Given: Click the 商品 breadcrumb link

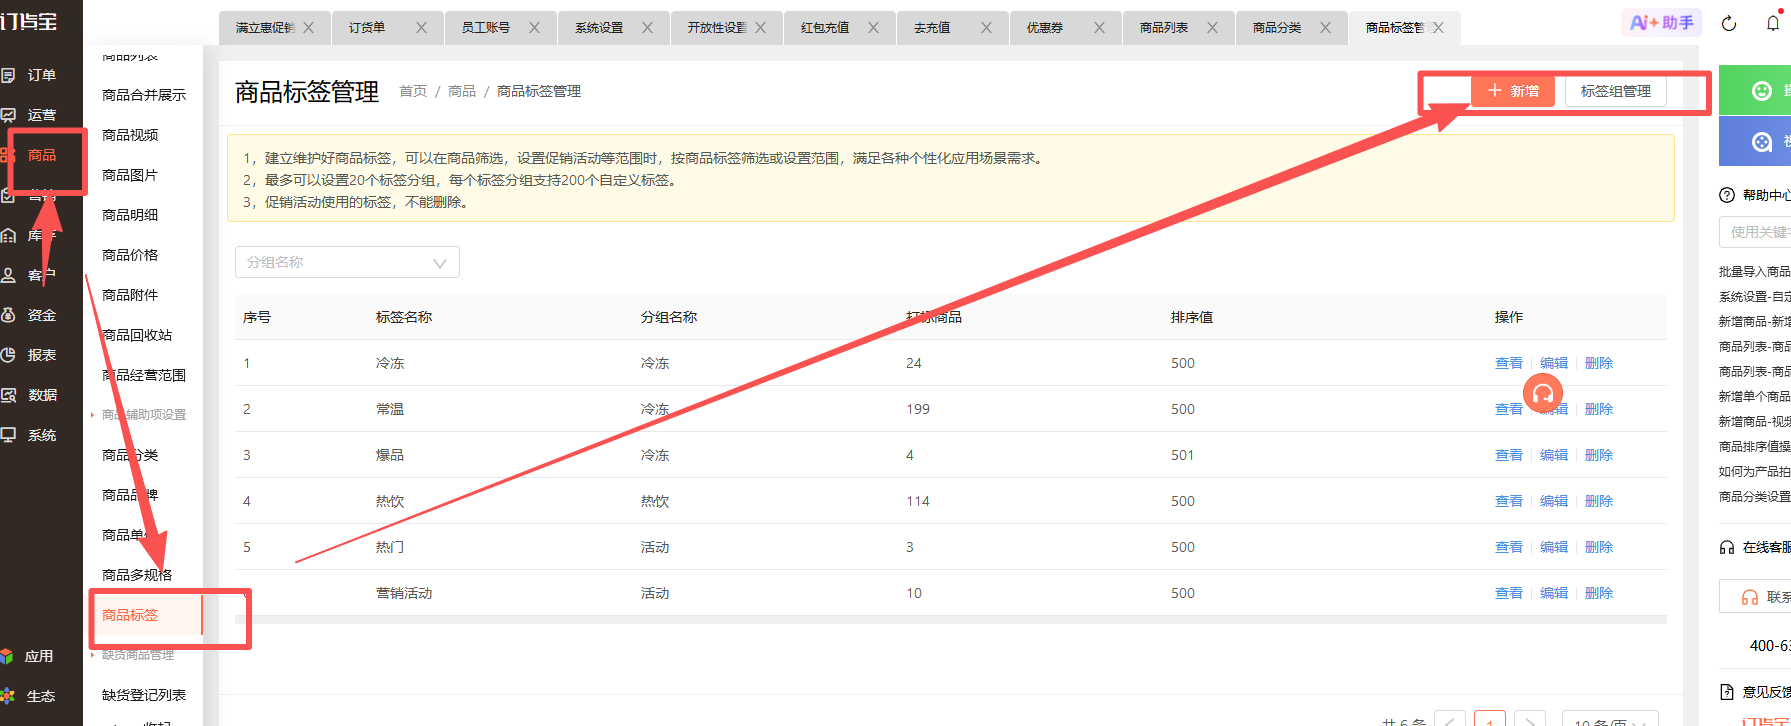Looking at the screenshot, I should (462, 91).
